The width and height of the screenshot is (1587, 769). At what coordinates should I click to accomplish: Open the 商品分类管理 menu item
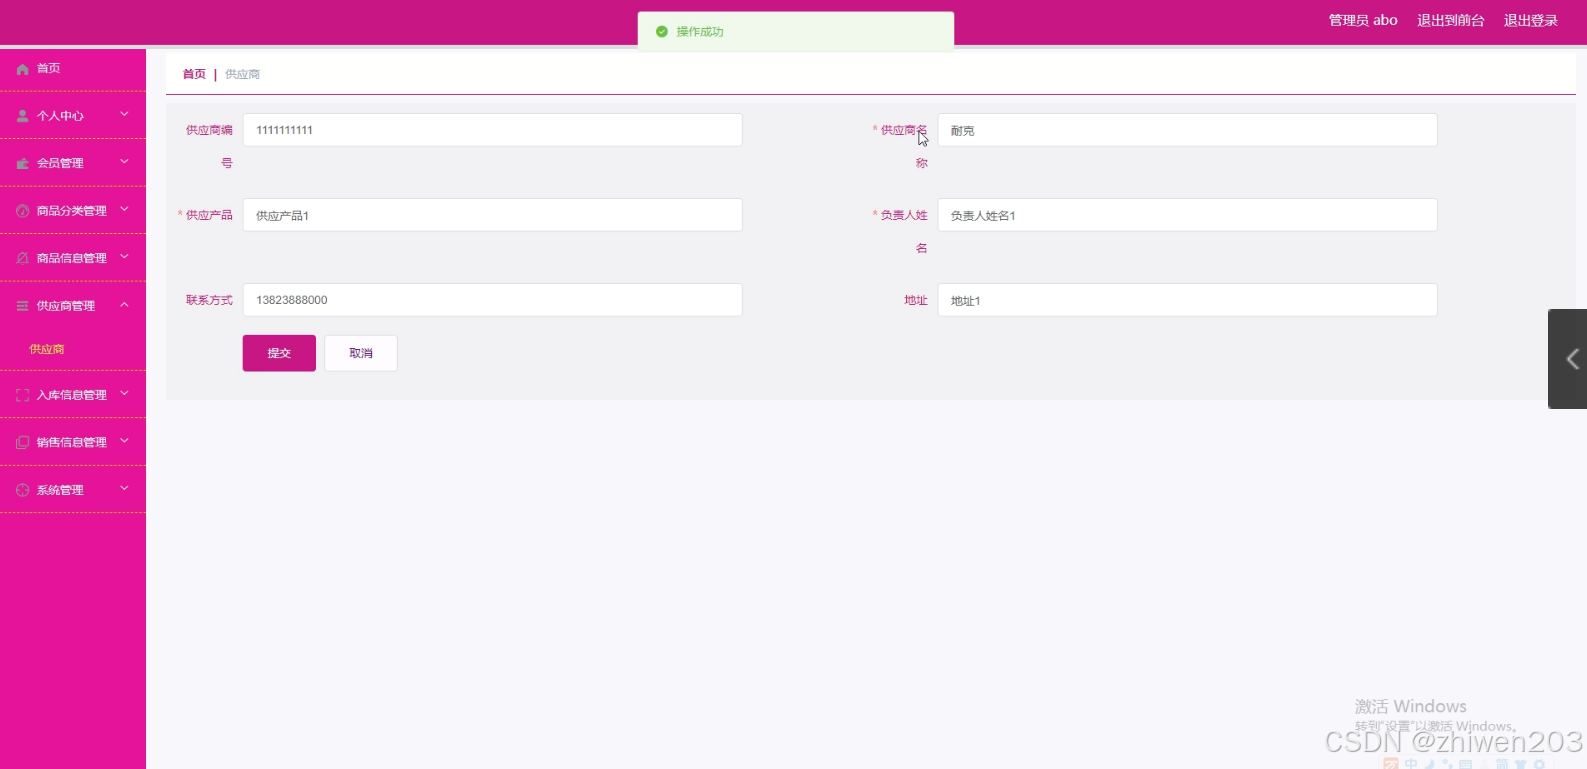coord(73,211)
